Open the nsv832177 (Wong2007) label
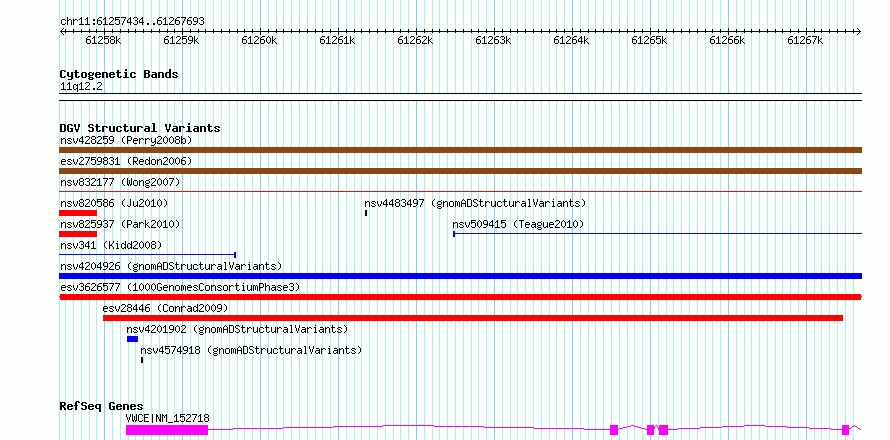The height and width of the screenshot is (440, 890). click(120, 182)
